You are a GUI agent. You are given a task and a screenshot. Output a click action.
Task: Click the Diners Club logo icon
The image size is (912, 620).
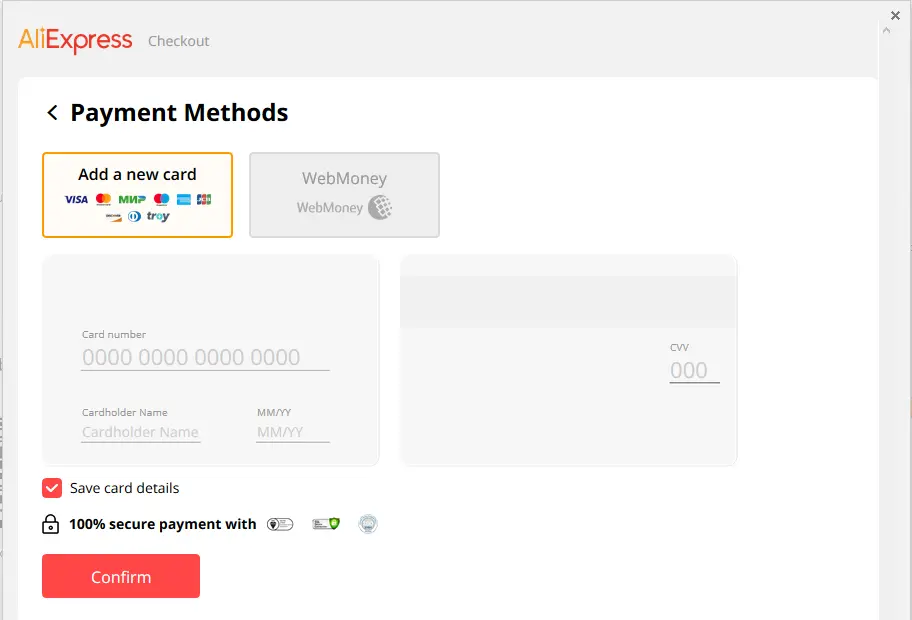(x=134, y=217)
